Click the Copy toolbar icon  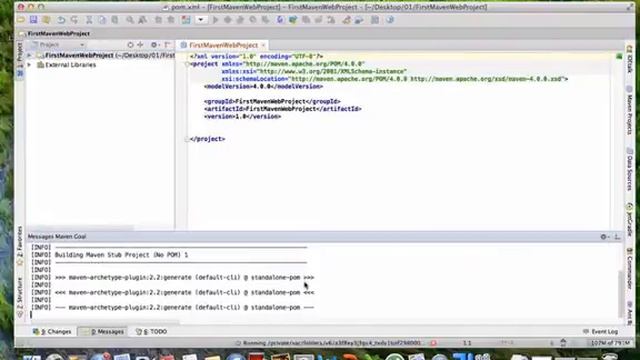tap(102, 20)
